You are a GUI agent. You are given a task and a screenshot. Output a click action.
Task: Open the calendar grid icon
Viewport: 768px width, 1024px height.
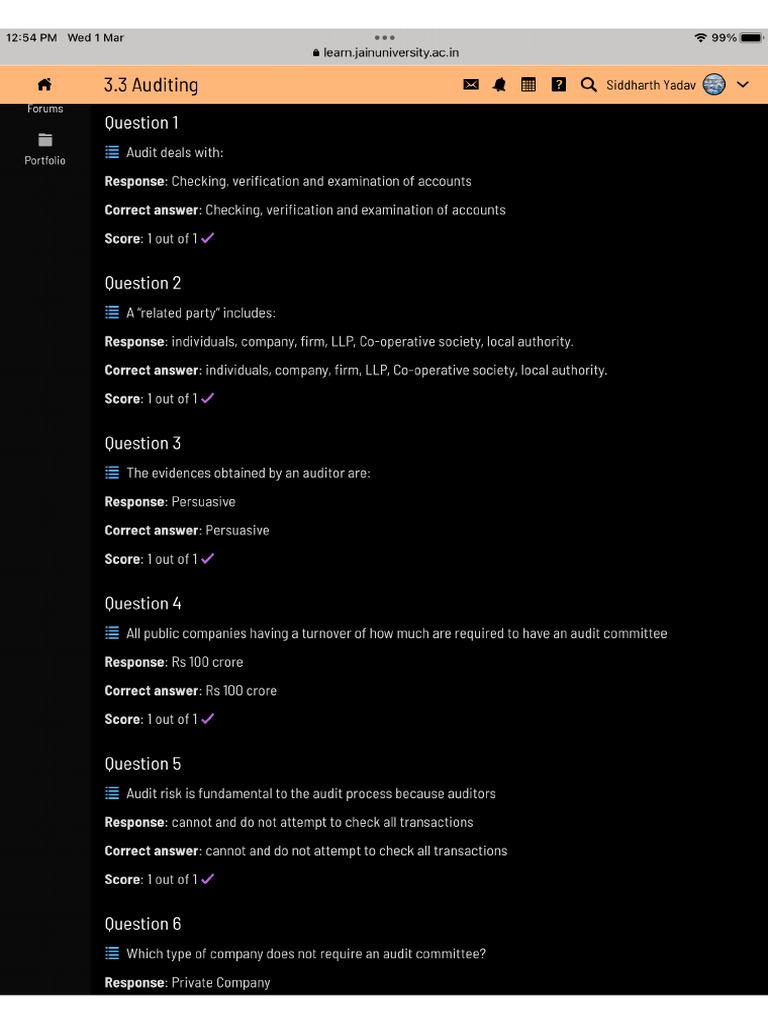tap(528, 85)
